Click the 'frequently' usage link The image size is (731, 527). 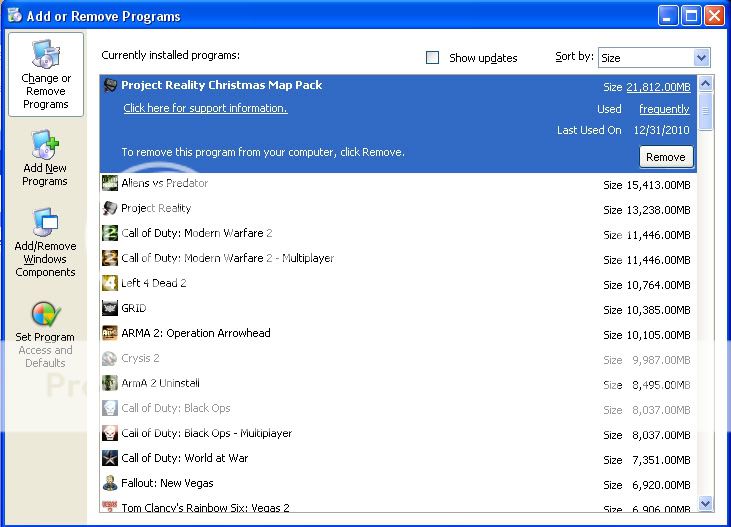(664, 109)
